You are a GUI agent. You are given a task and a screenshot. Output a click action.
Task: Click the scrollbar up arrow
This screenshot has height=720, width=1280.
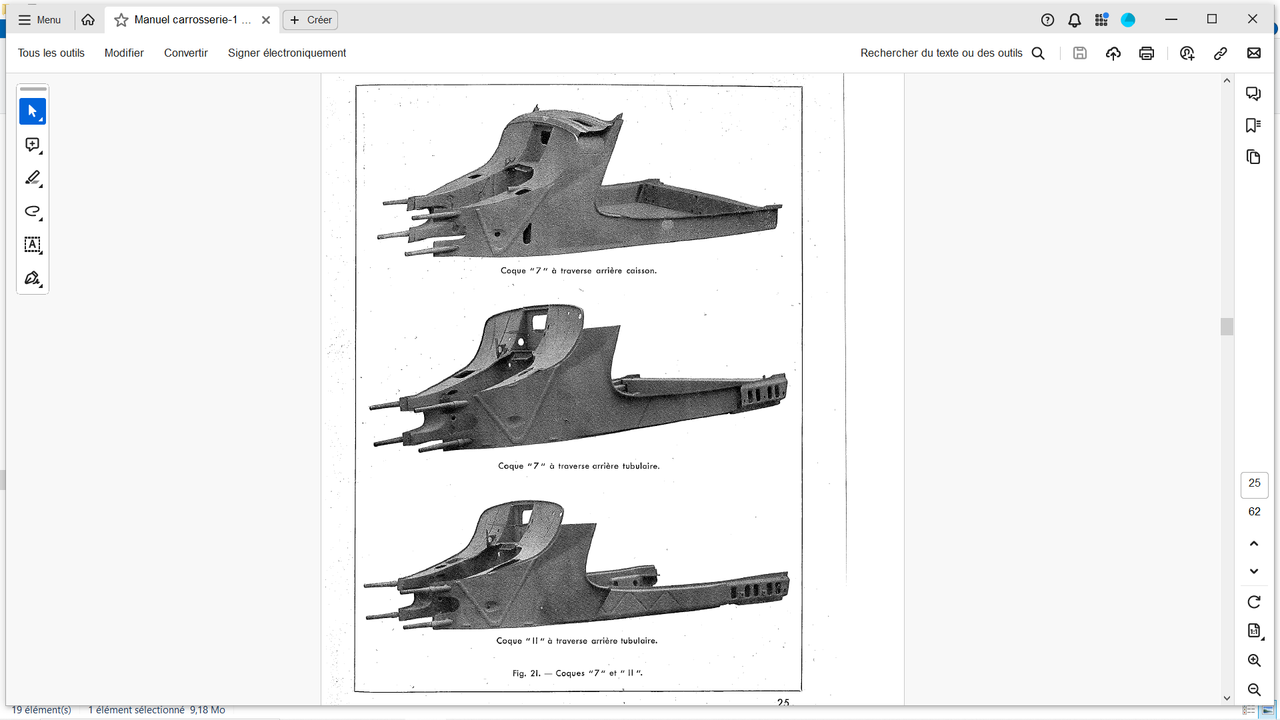[x=1227, y=80]
